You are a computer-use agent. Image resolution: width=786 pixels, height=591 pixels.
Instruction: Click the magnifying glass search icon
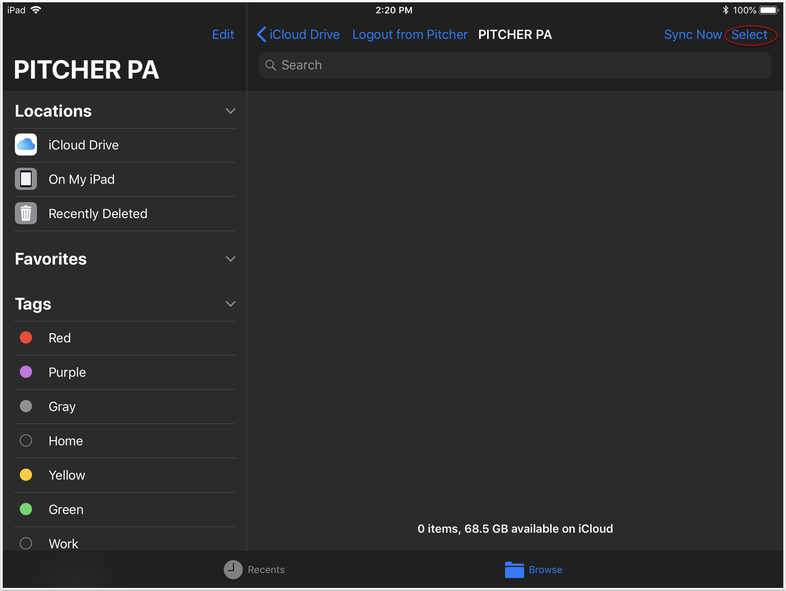271,65
